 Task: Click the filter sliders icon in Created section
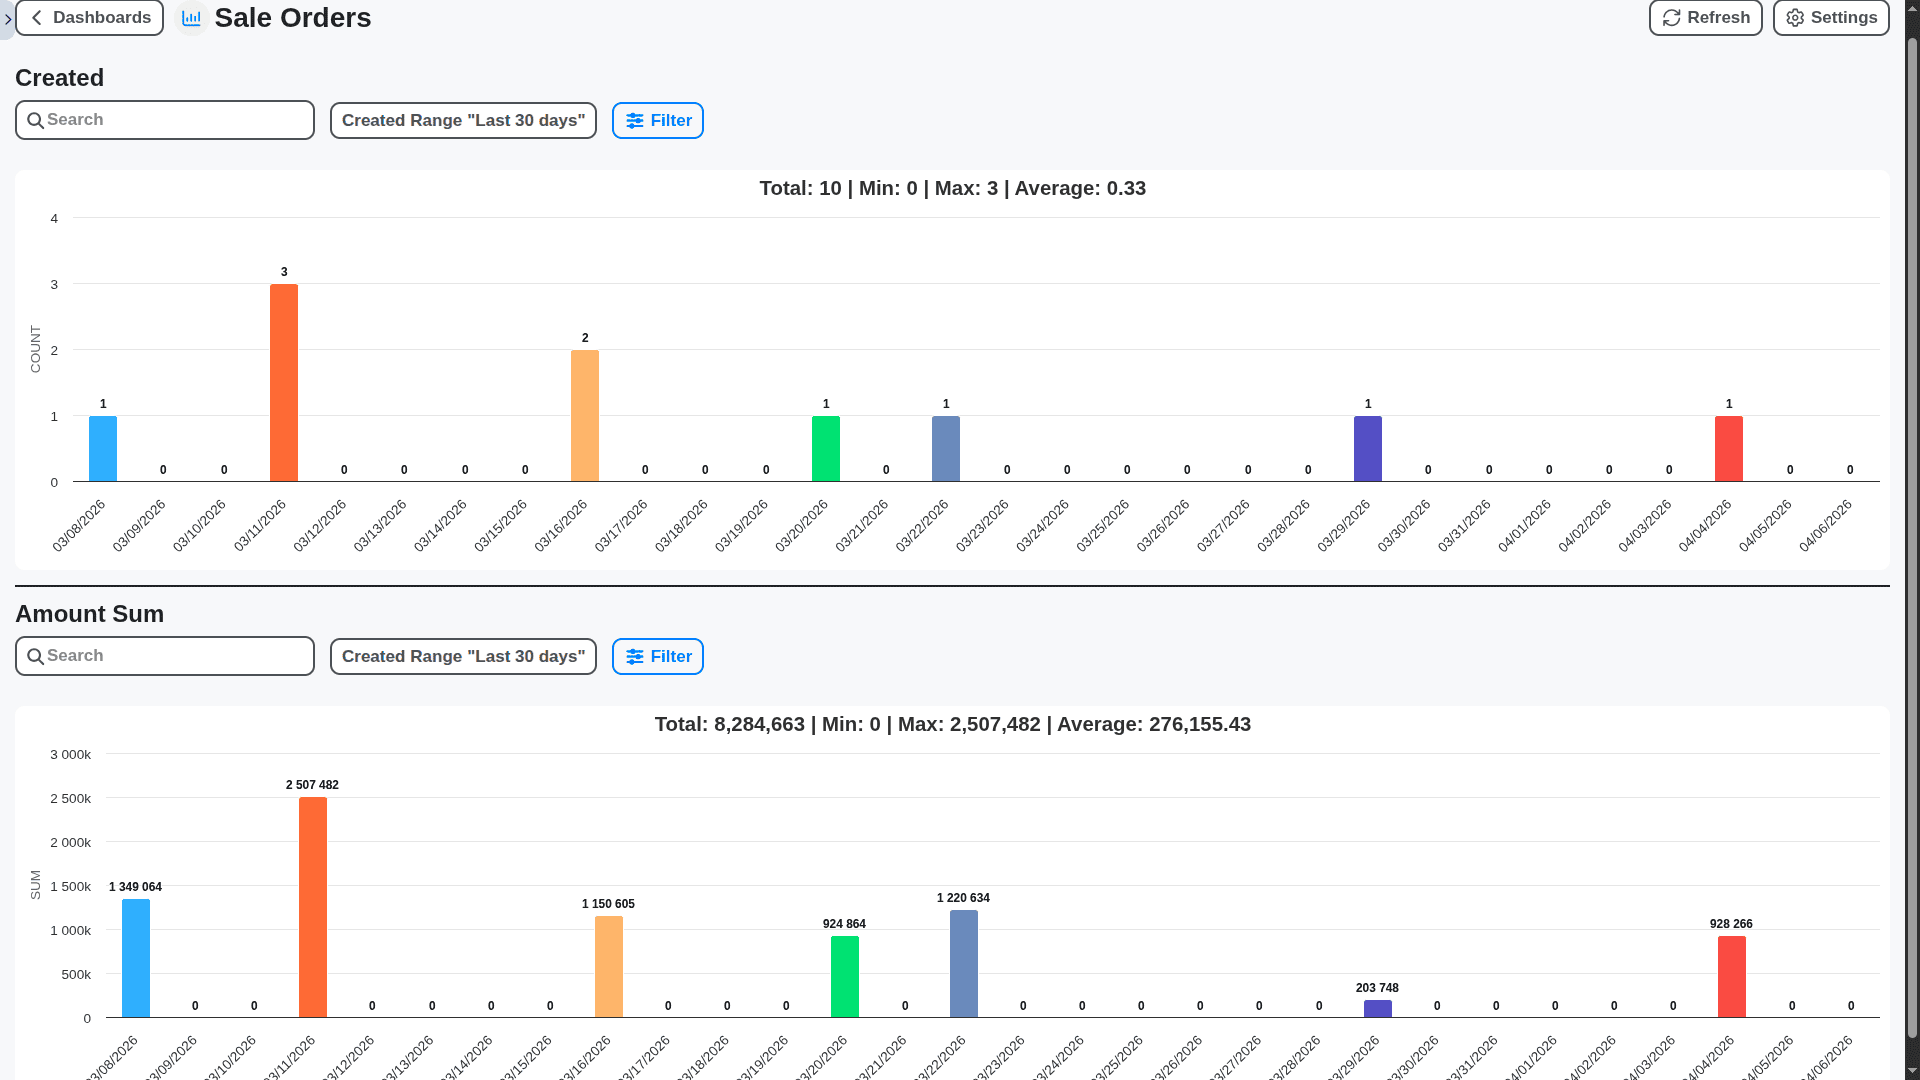[637, 120]
